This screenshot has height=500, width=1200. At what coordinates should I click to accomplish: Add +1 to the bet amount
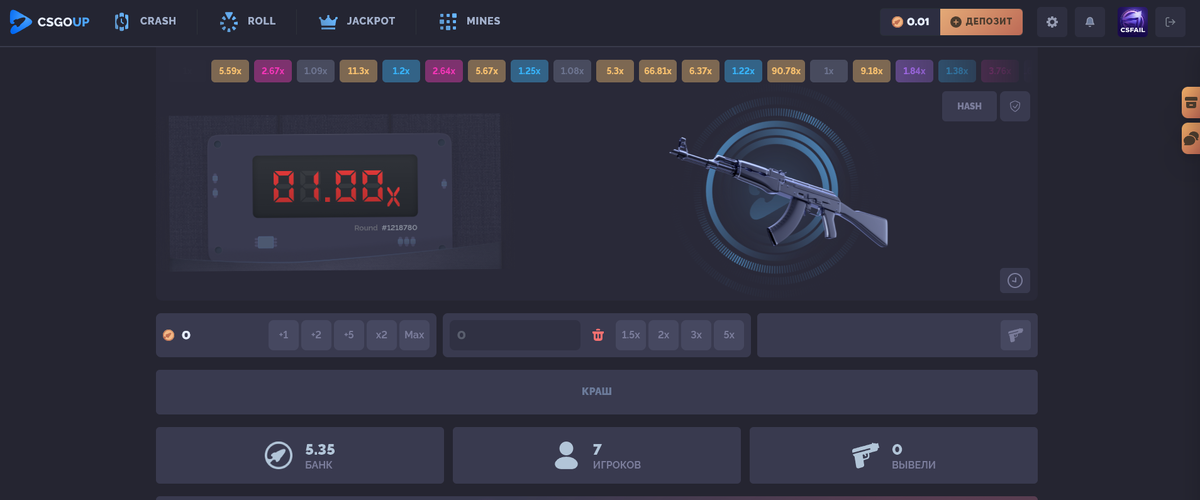click(283, 335)
